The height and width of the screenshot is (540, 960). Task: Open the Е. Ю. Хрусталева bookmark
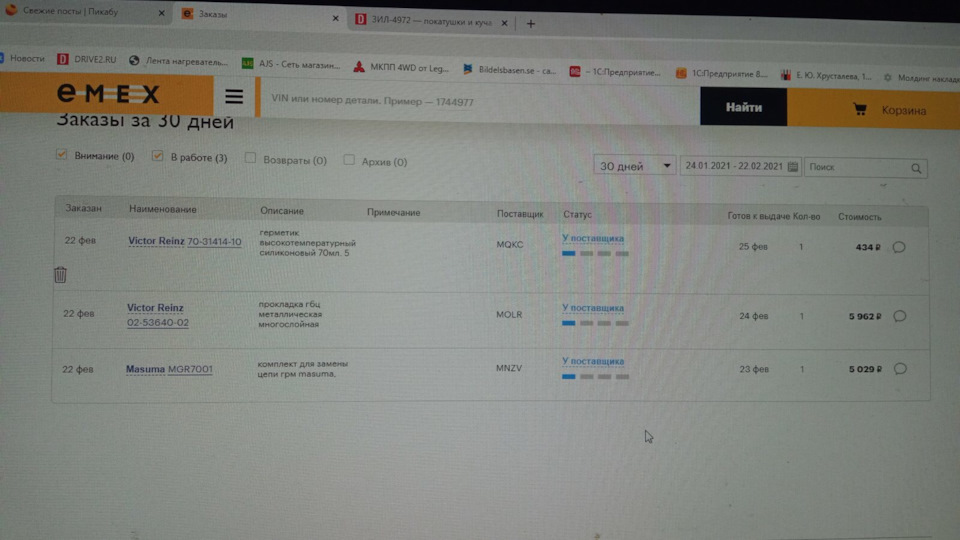(826, 75)
